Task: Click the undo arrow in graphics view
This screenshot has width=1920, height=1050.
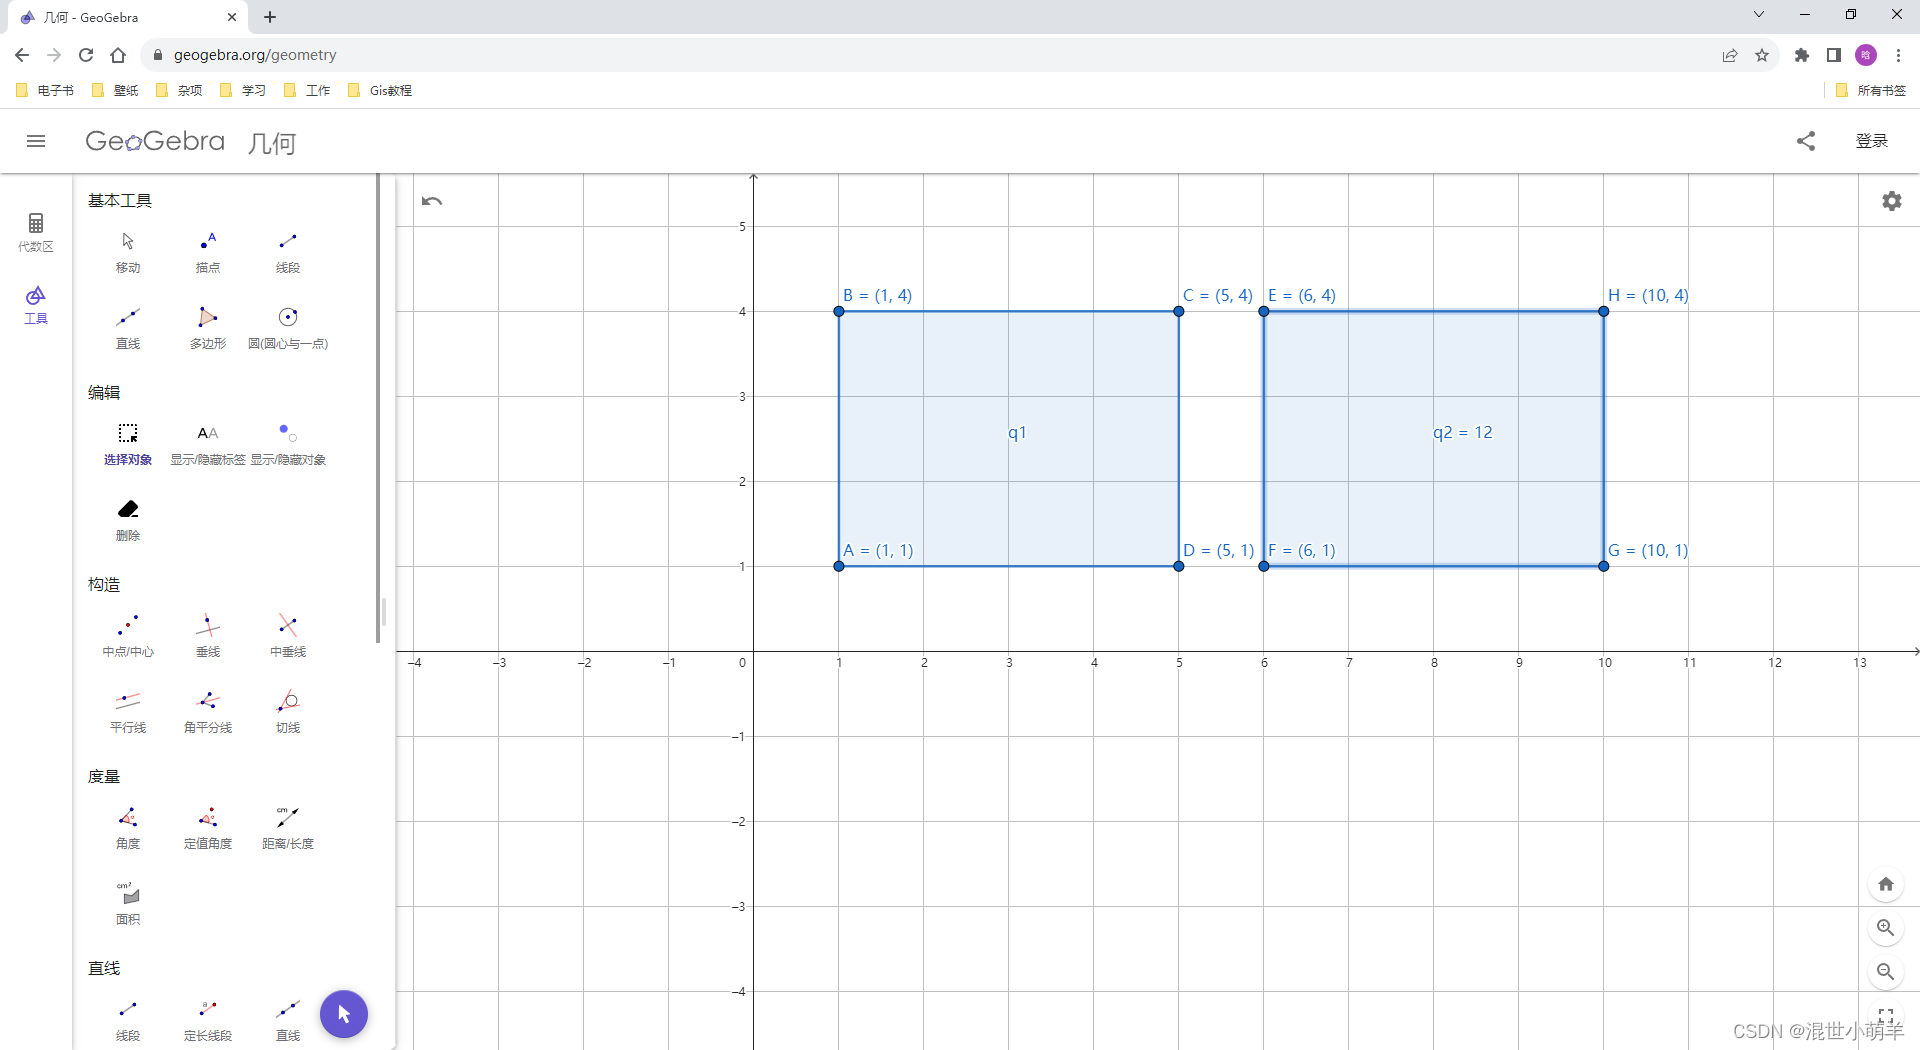Action: tap(432, 201)
